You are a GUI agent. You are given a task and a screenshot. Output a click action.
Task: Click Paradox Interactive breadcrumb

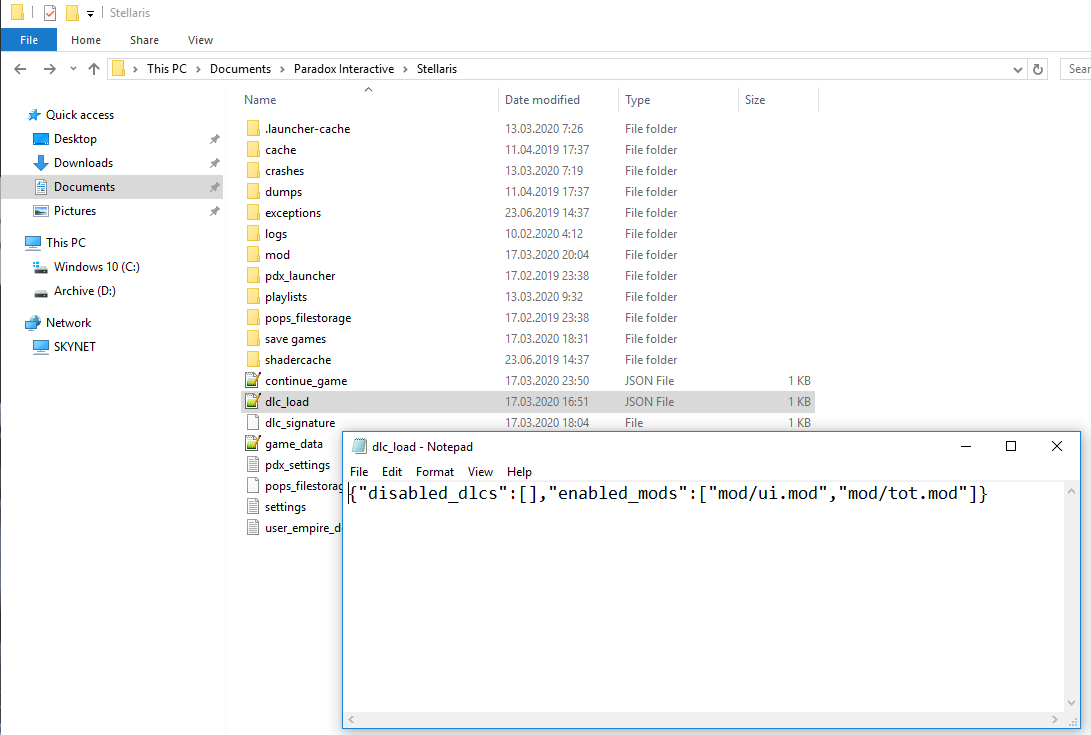344,69
